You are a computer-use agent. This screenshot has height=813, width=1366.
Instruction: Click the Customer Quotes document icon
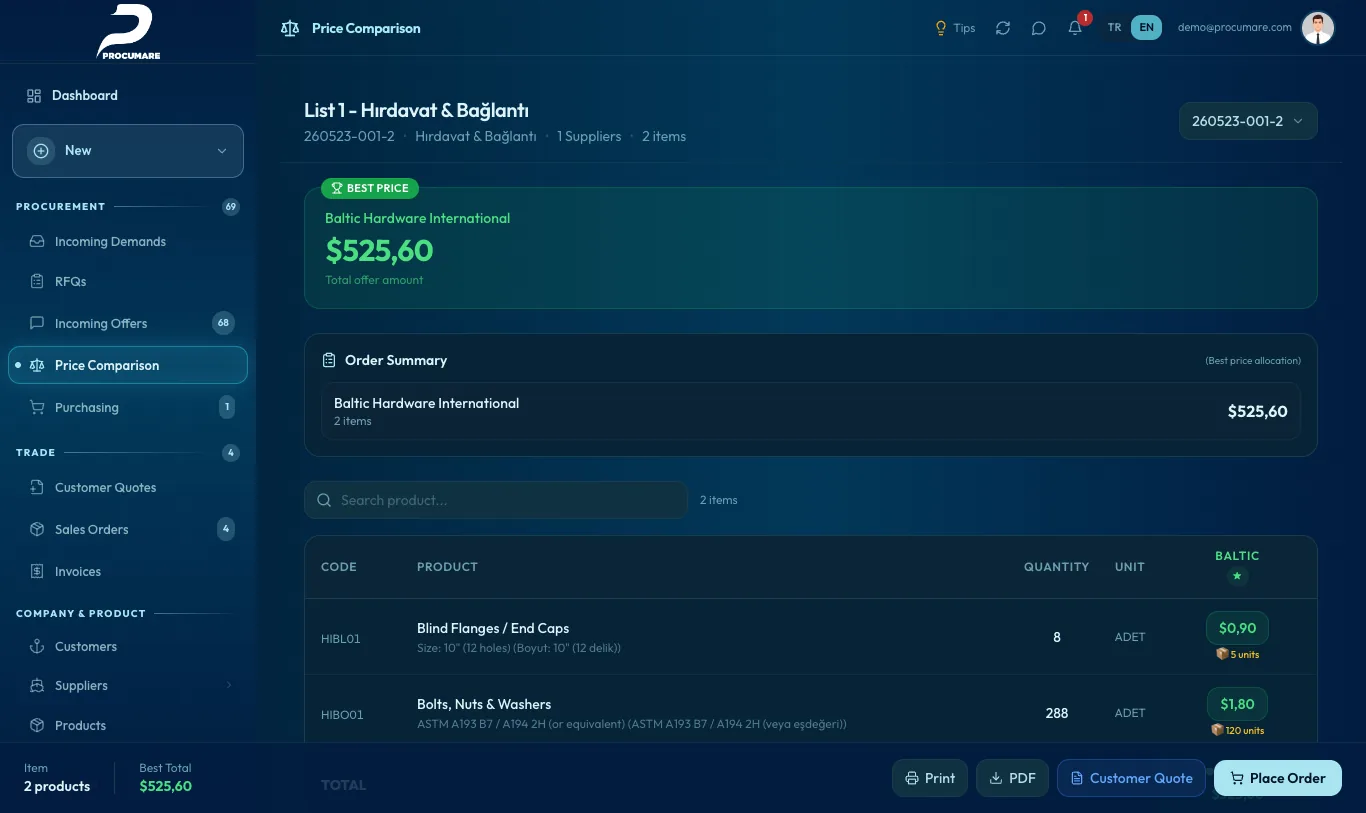[x=37, y=488]
